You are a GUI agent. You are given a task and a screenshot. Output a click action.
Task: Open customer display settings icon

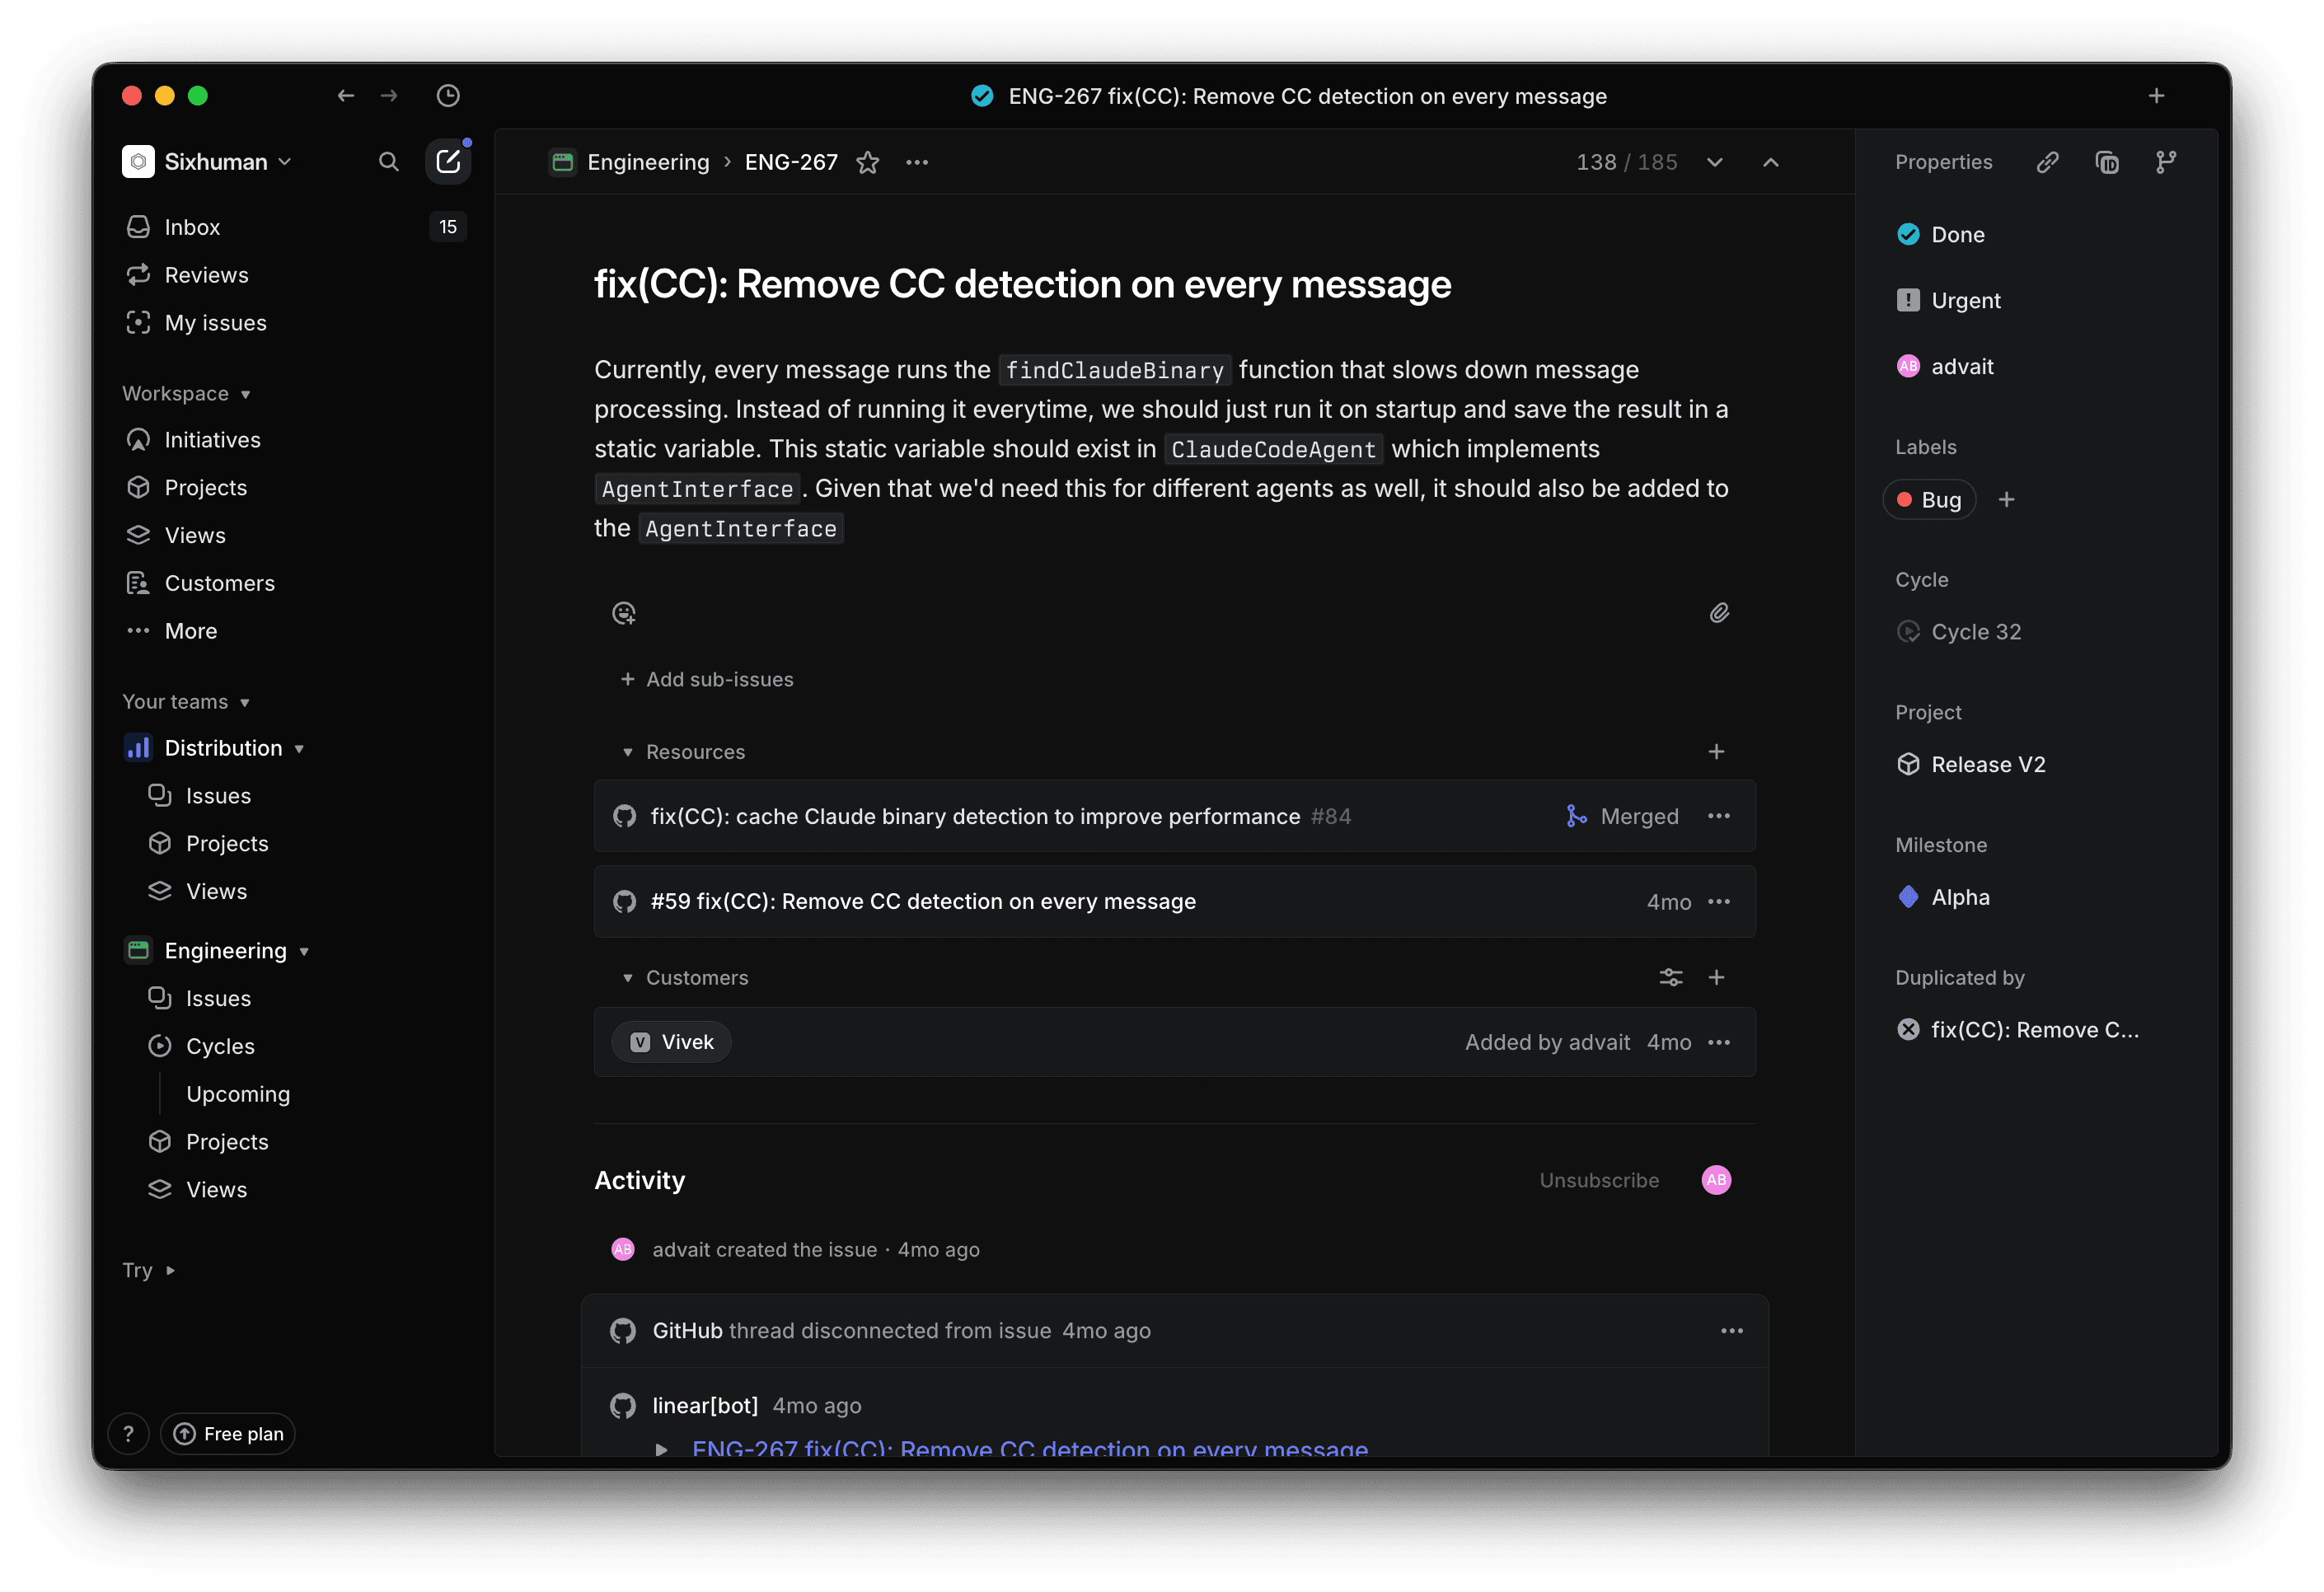[1671, 978]
